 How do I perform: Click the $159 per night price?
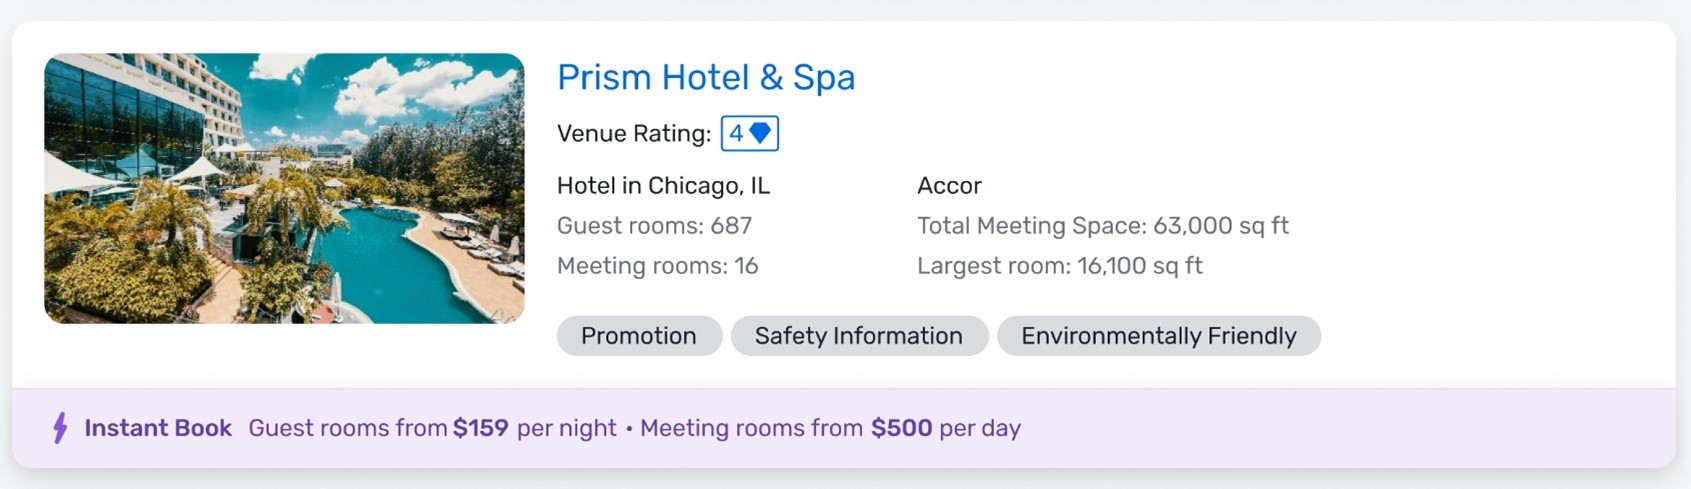[534, 428]
